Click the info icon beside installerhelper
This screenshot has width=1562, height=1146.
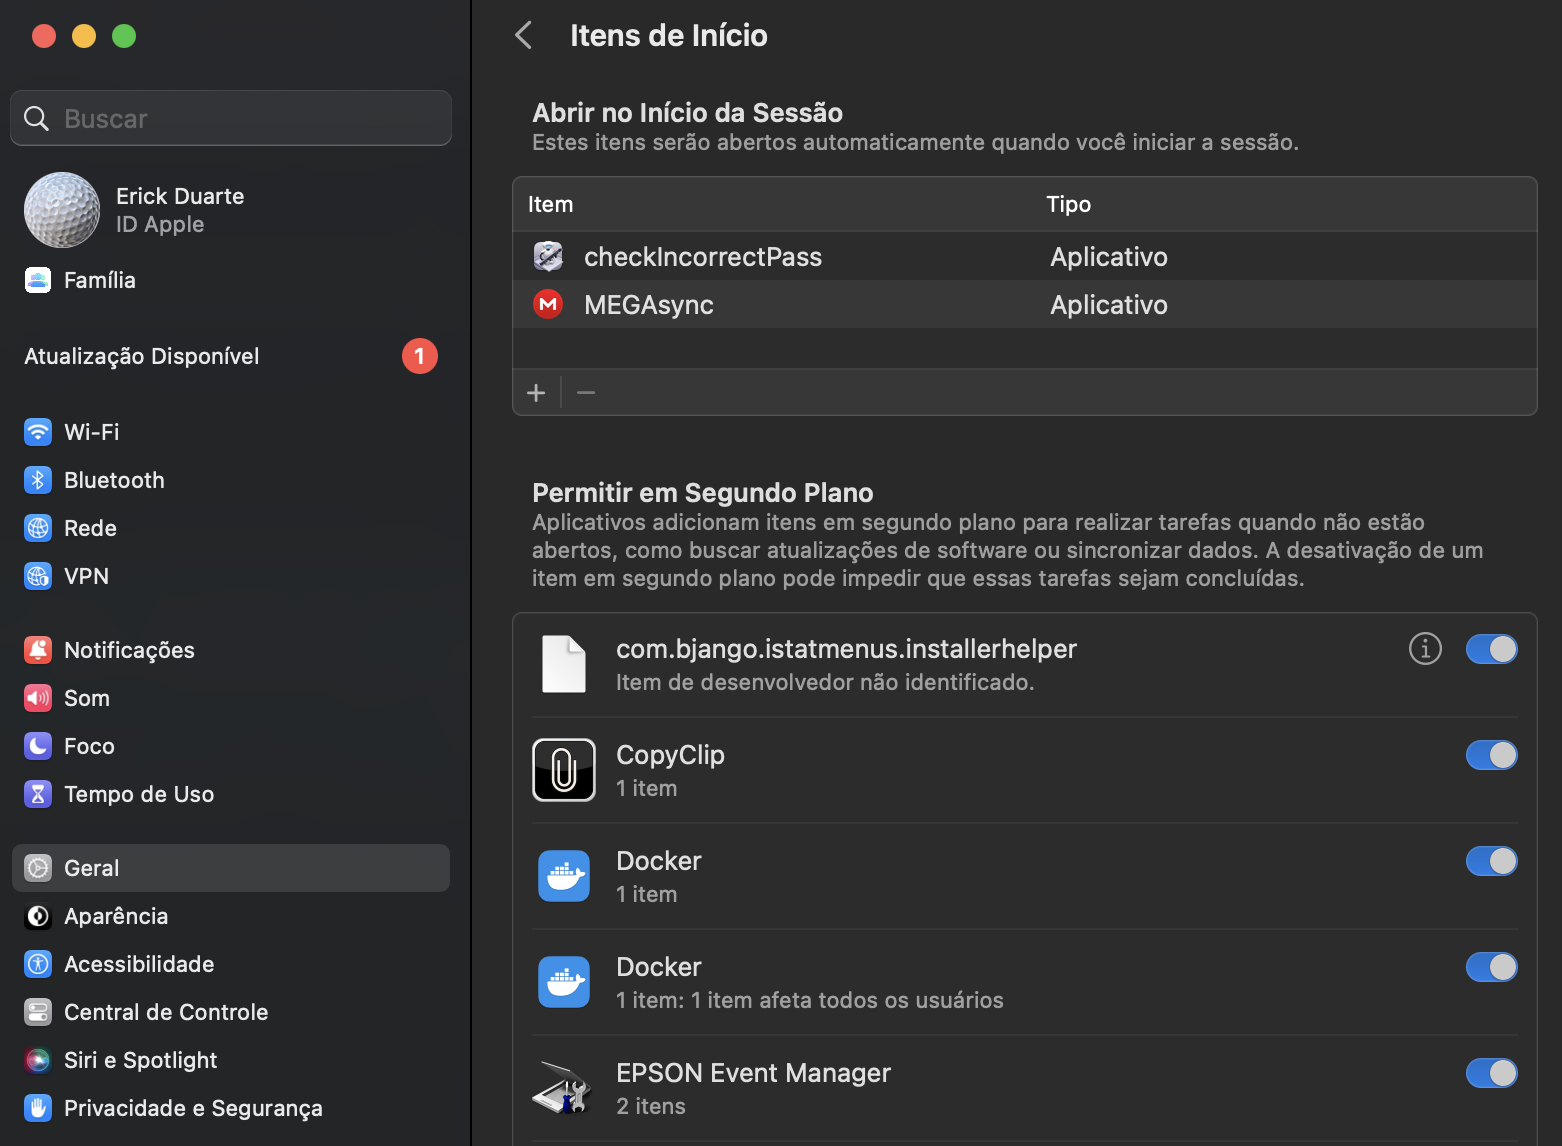point(1425,648)
